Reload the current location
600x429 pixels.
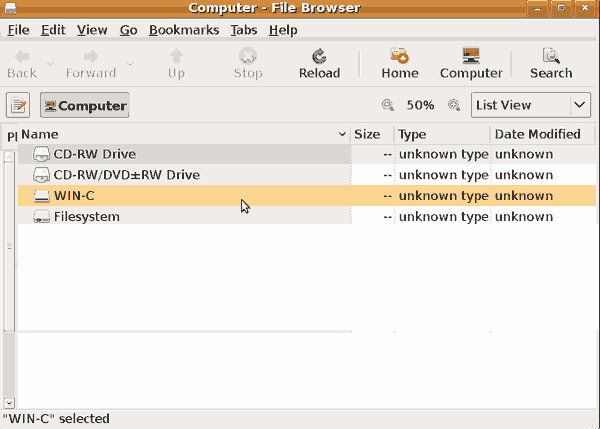pyautogui.click(x=320, y=64)
